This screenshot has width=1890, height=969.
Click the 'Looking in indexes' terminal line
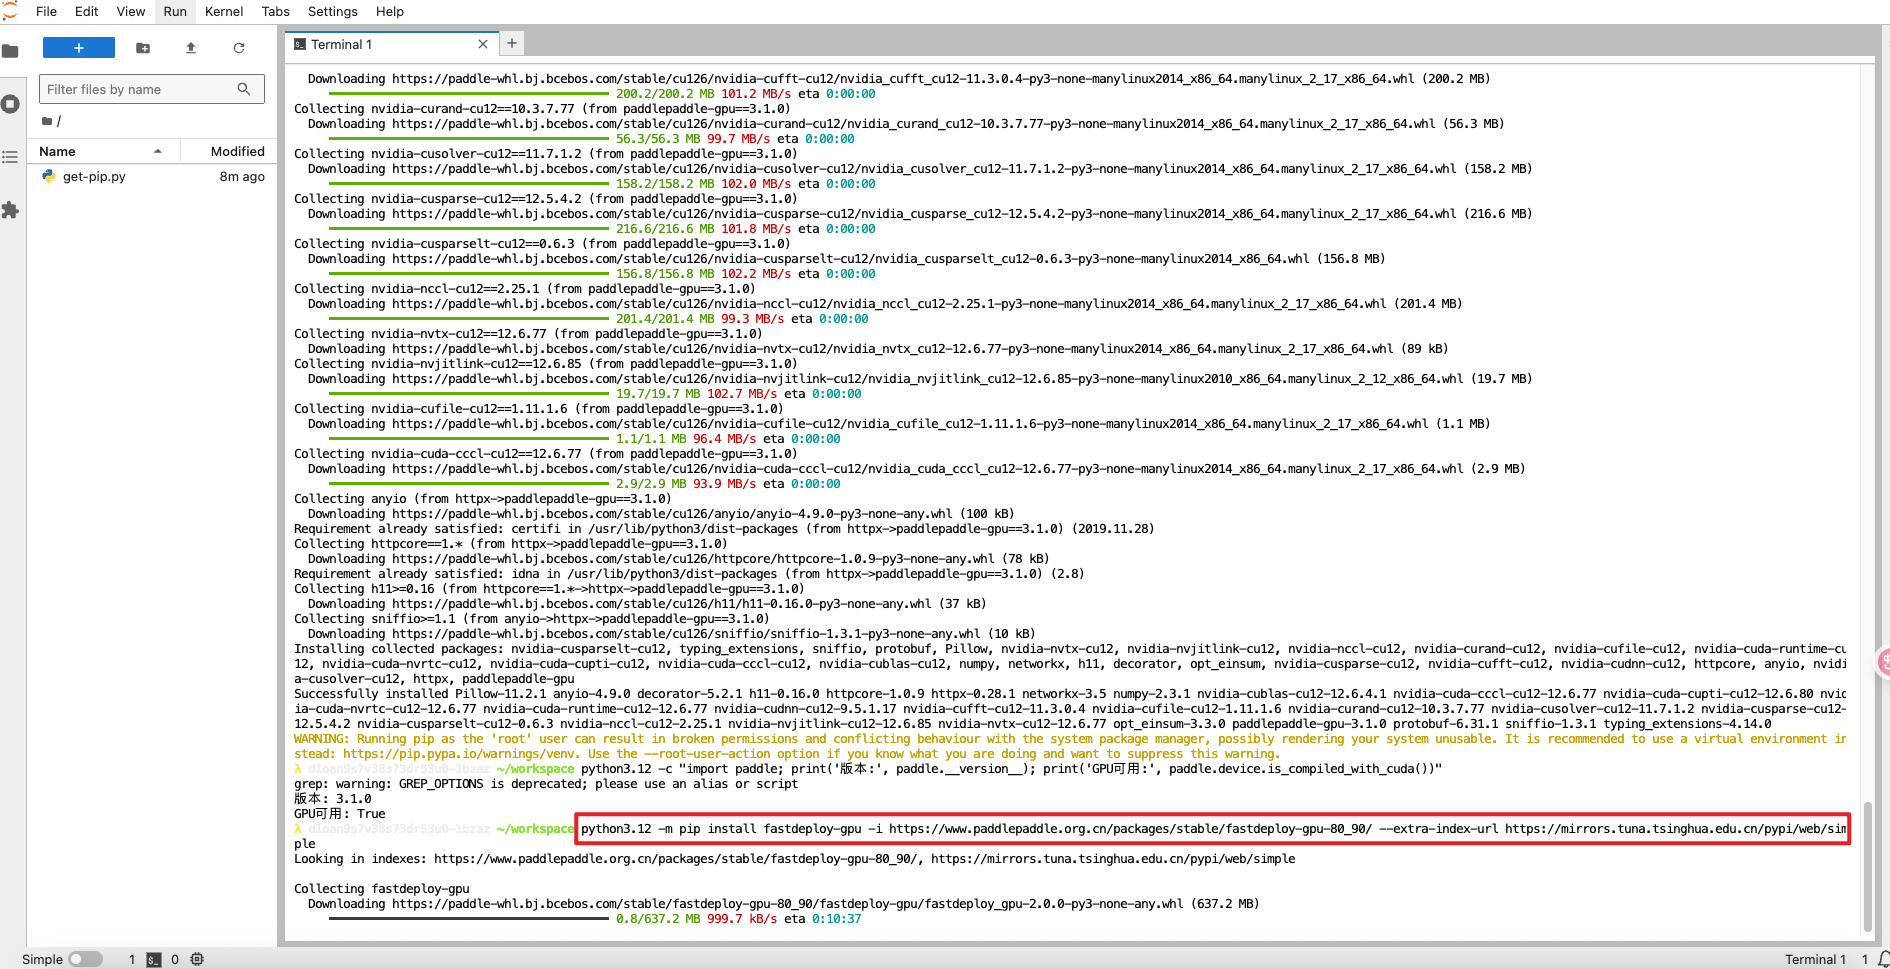(794, 859)
